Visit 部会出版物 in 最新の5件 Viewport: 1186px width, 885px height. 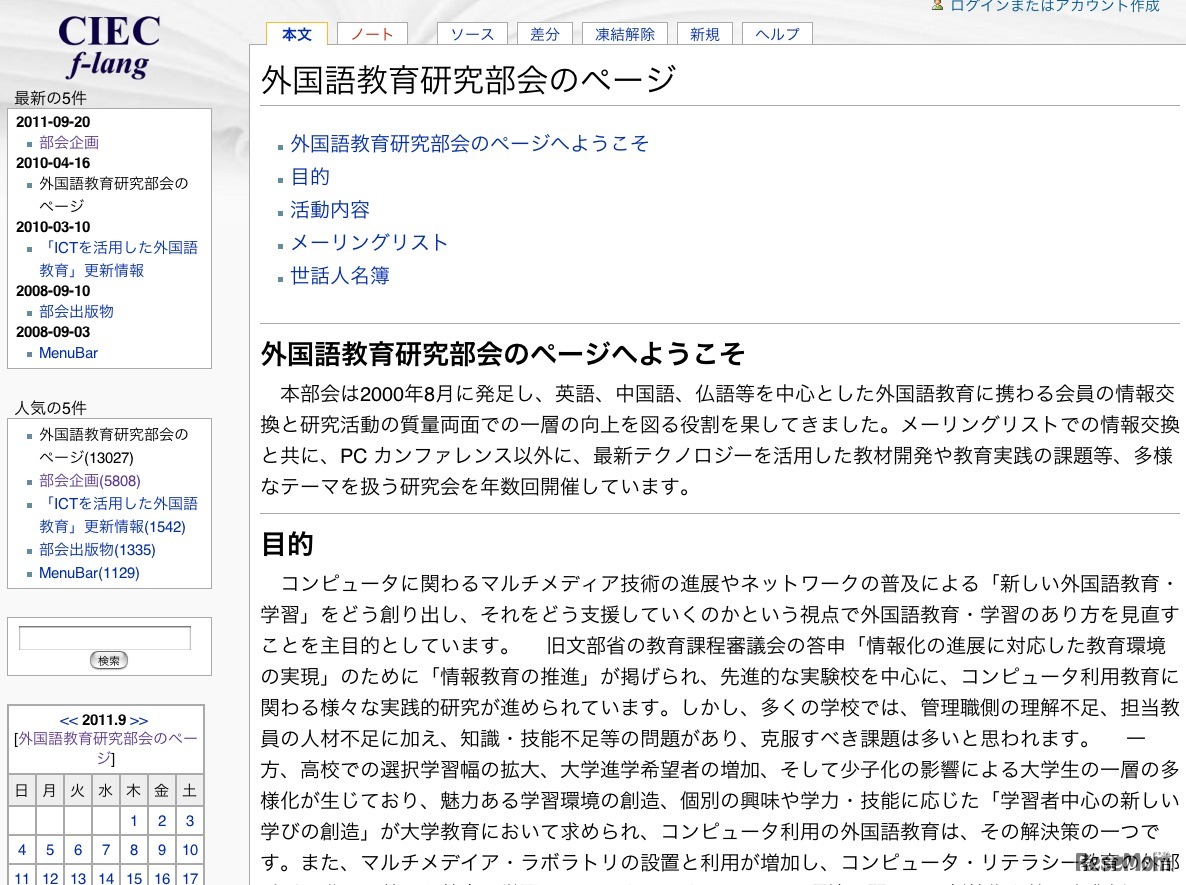(76, 311)
